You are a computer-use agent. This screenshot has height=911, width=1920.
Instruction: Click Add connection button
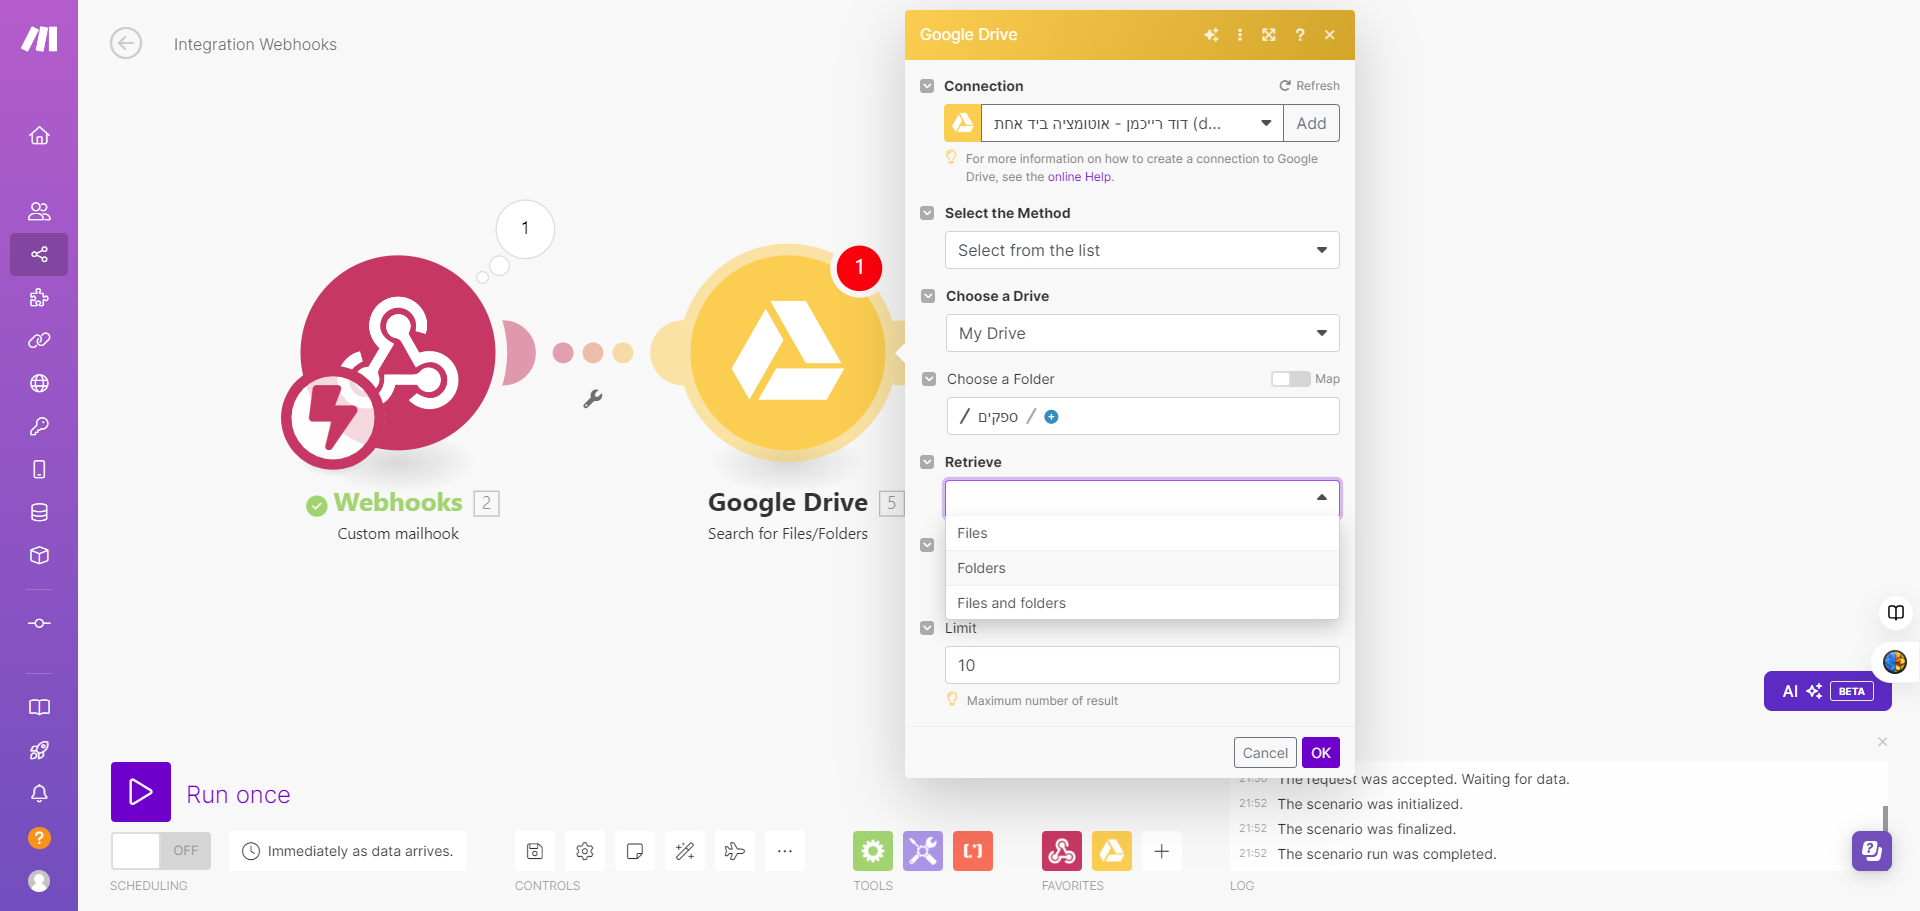point(1311,123)
